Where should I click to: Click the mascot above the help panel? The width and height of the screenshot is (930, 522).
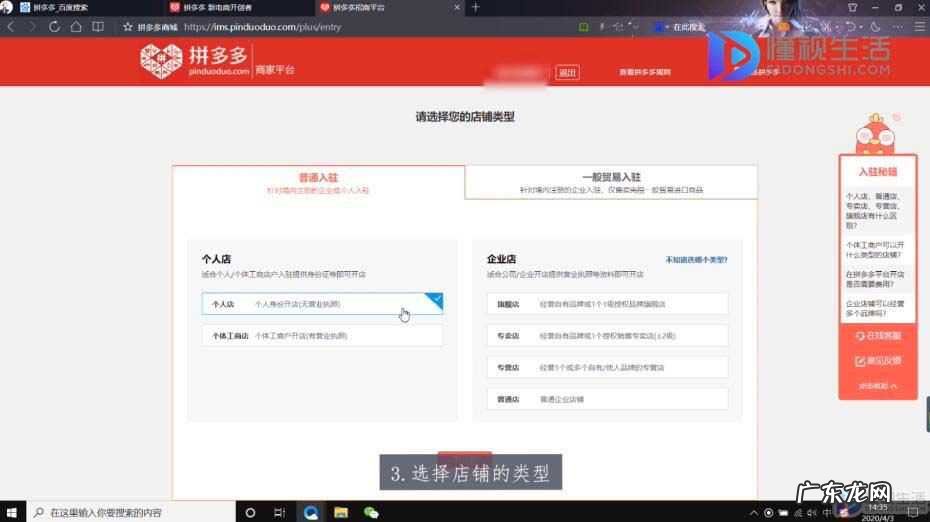(875, 134)
